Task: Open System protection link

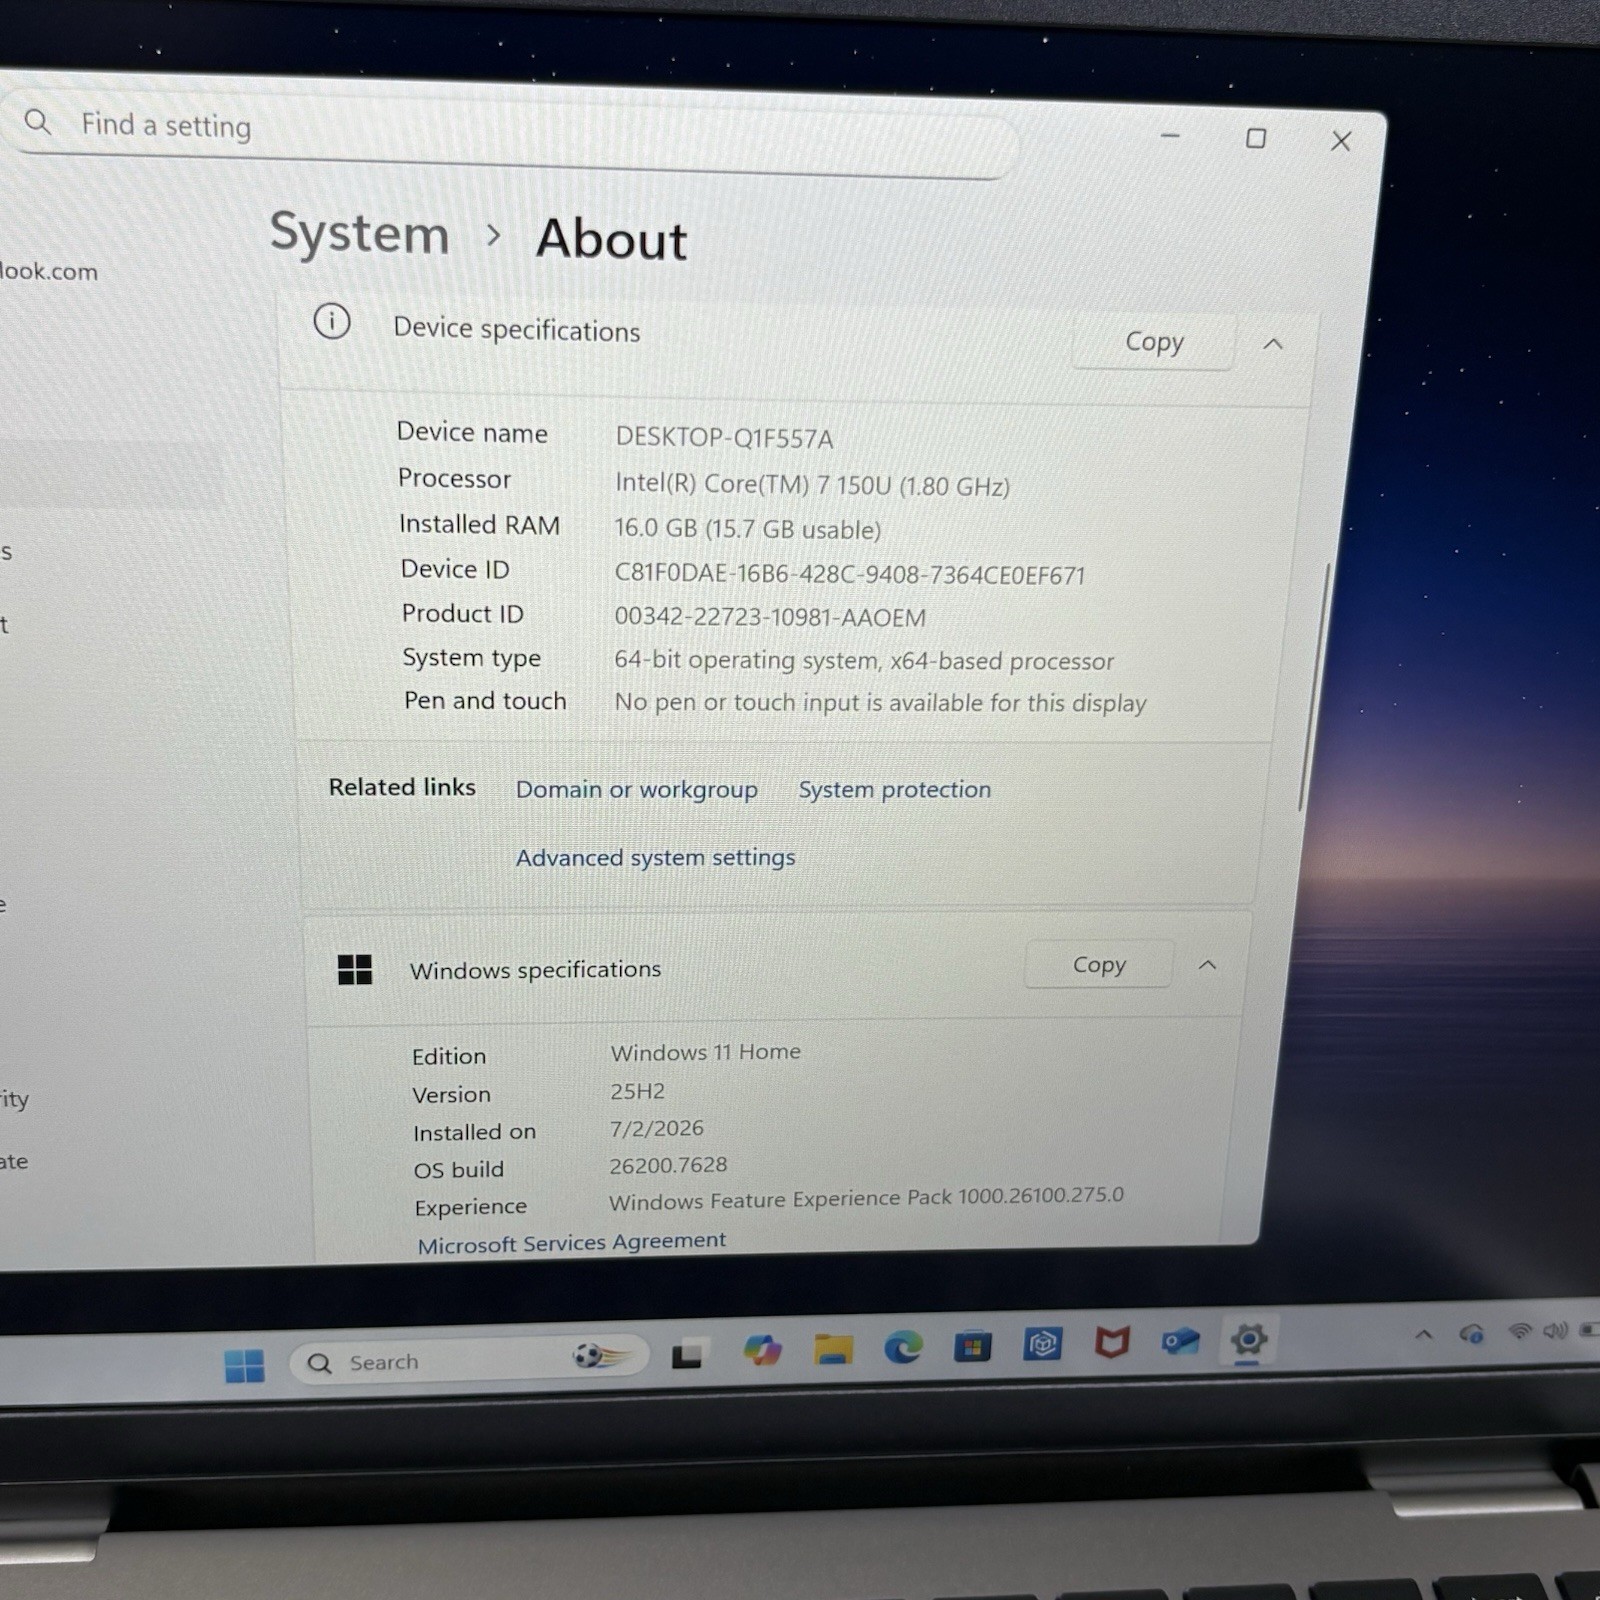Action: (894, 790)
